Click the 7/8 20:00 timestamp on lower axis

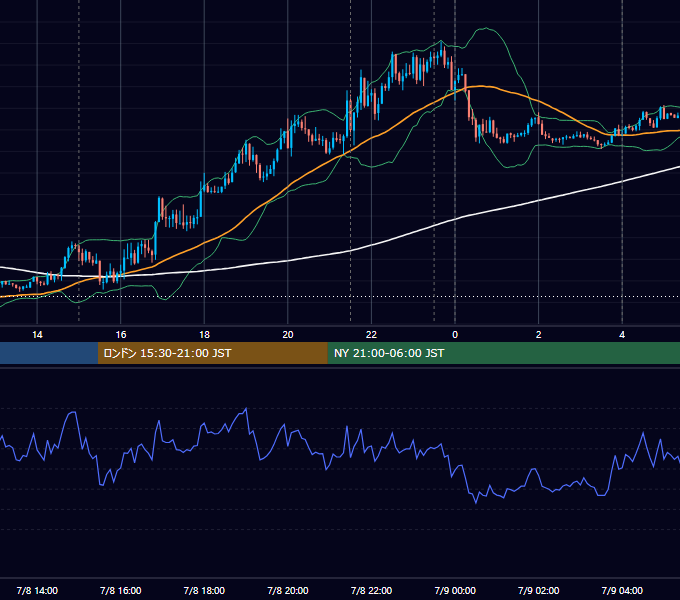tap(288, 590)
